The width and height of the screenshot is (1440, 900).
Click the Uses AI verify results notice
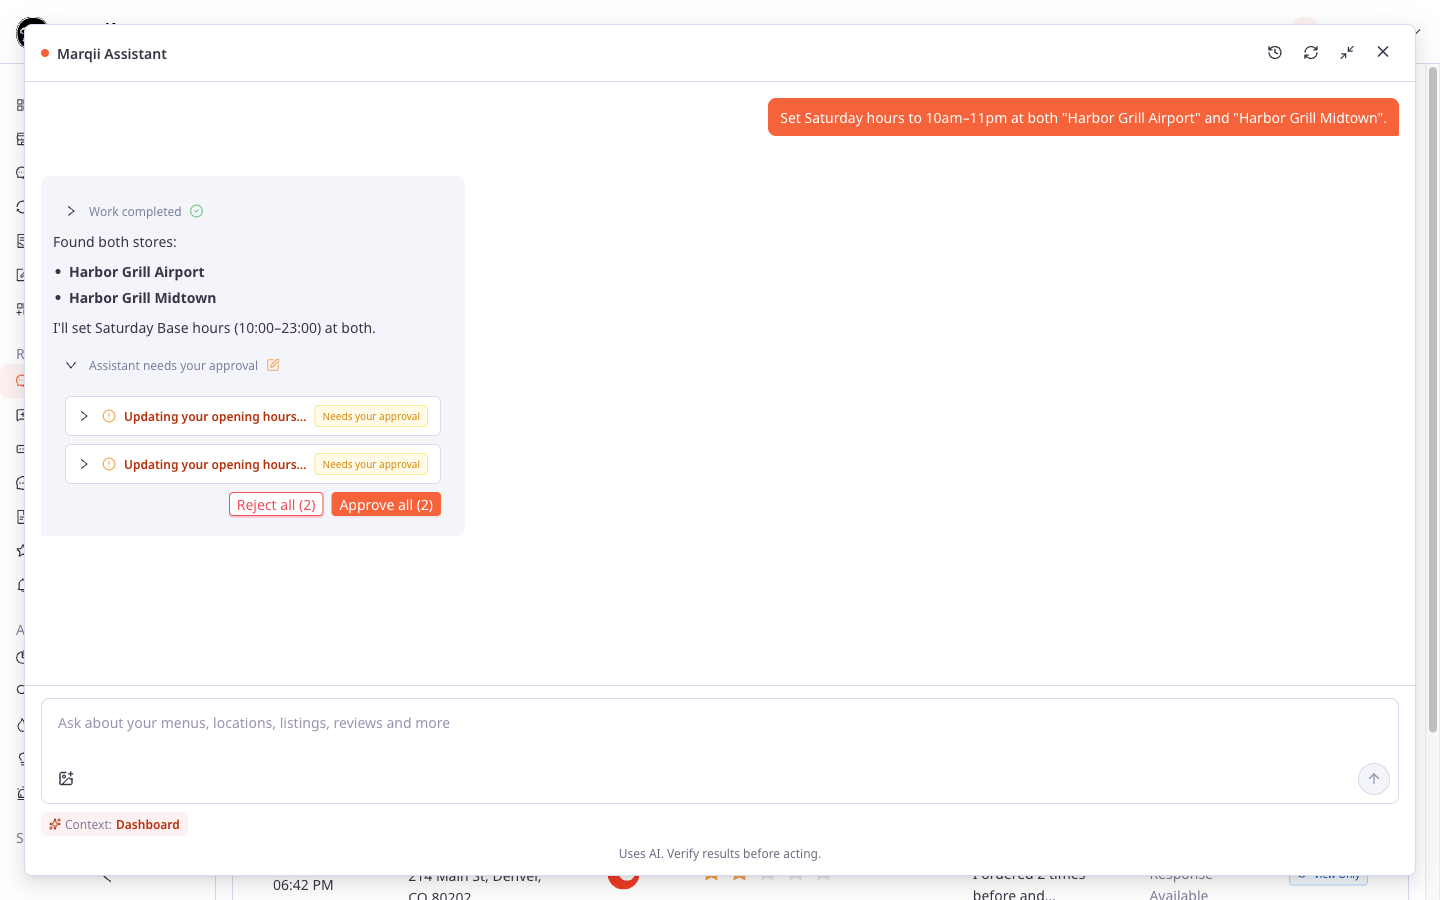[720, 854]
